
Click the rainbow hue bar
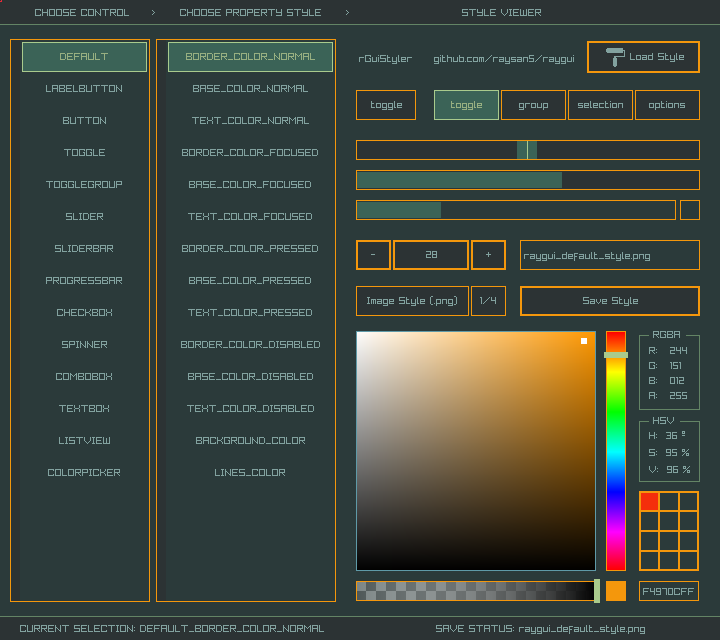point(616,450)
